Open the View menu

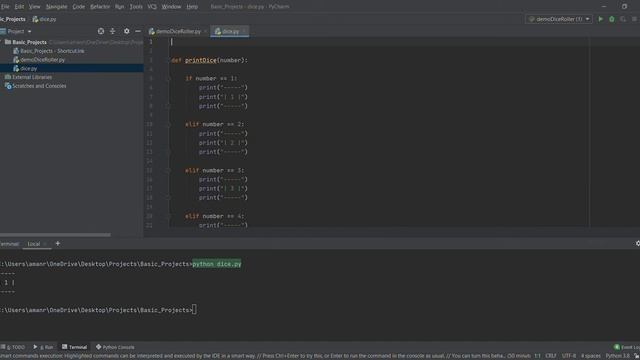tap(34, 7)
